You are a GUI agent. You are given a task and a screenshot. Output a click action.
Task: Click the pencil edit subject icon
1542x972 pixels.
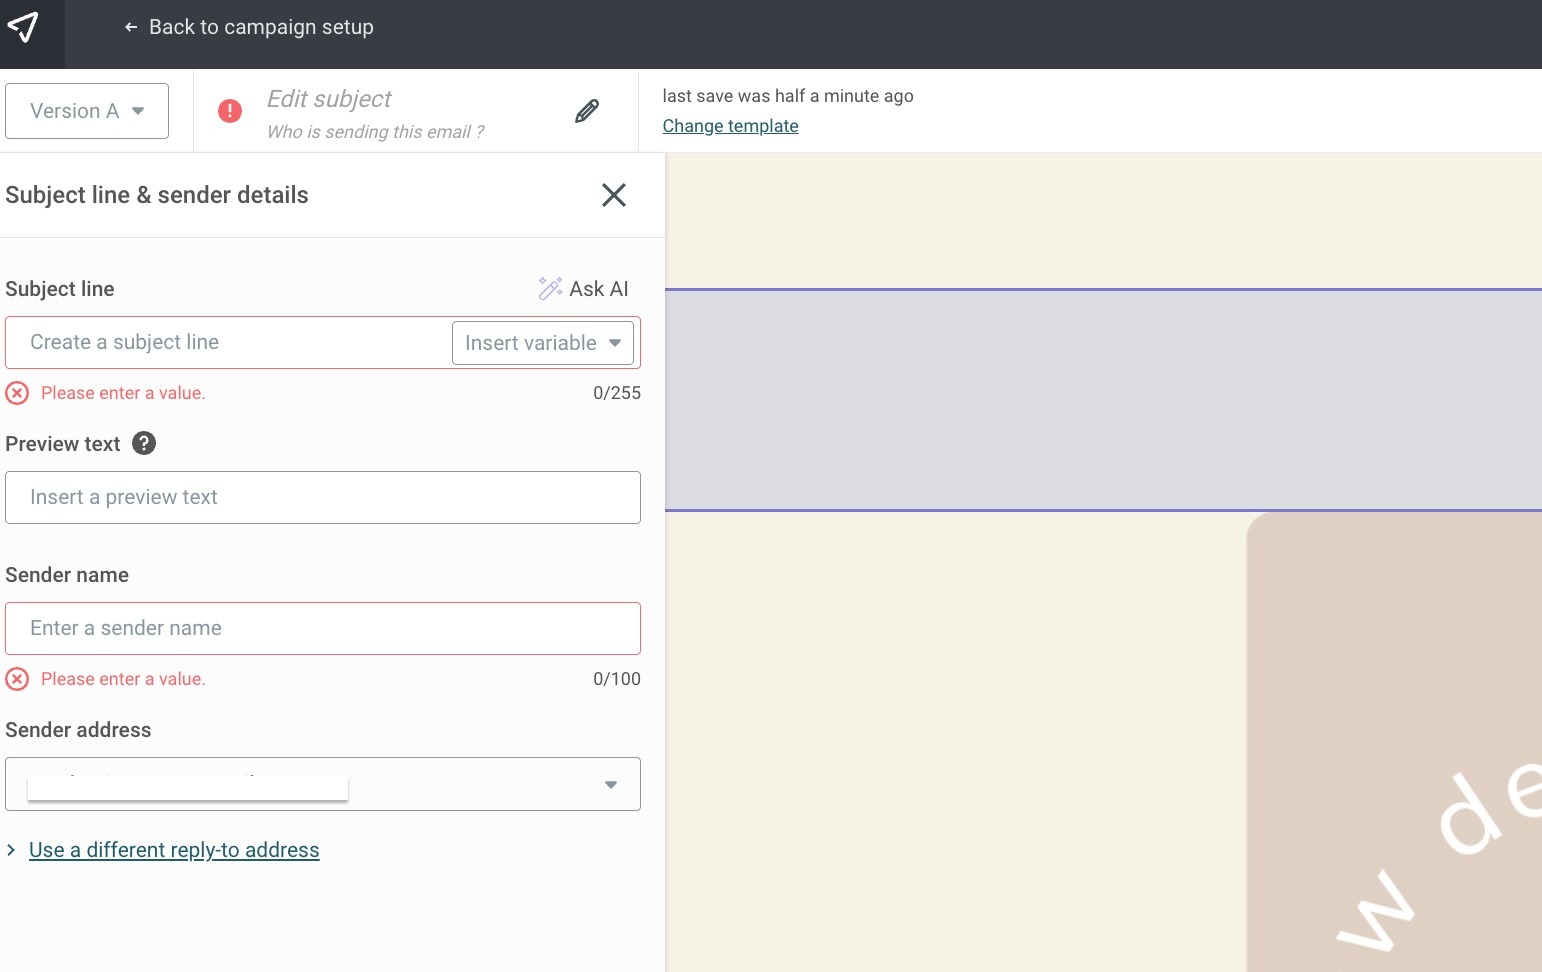click(587, 111)
